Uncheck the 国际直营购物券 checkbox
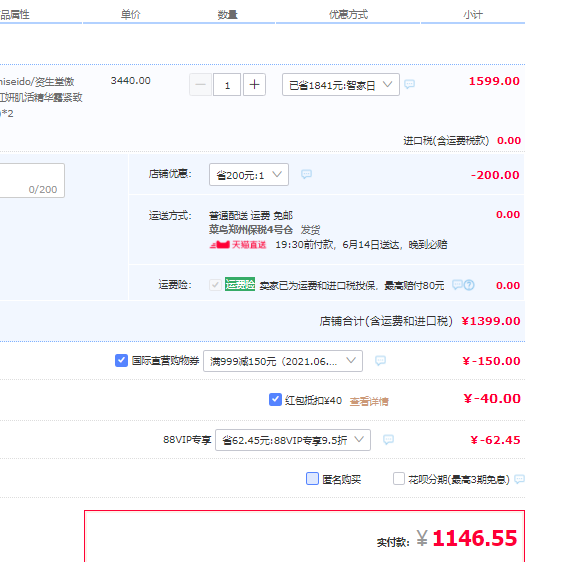566x562 pixels. point(121,360)
